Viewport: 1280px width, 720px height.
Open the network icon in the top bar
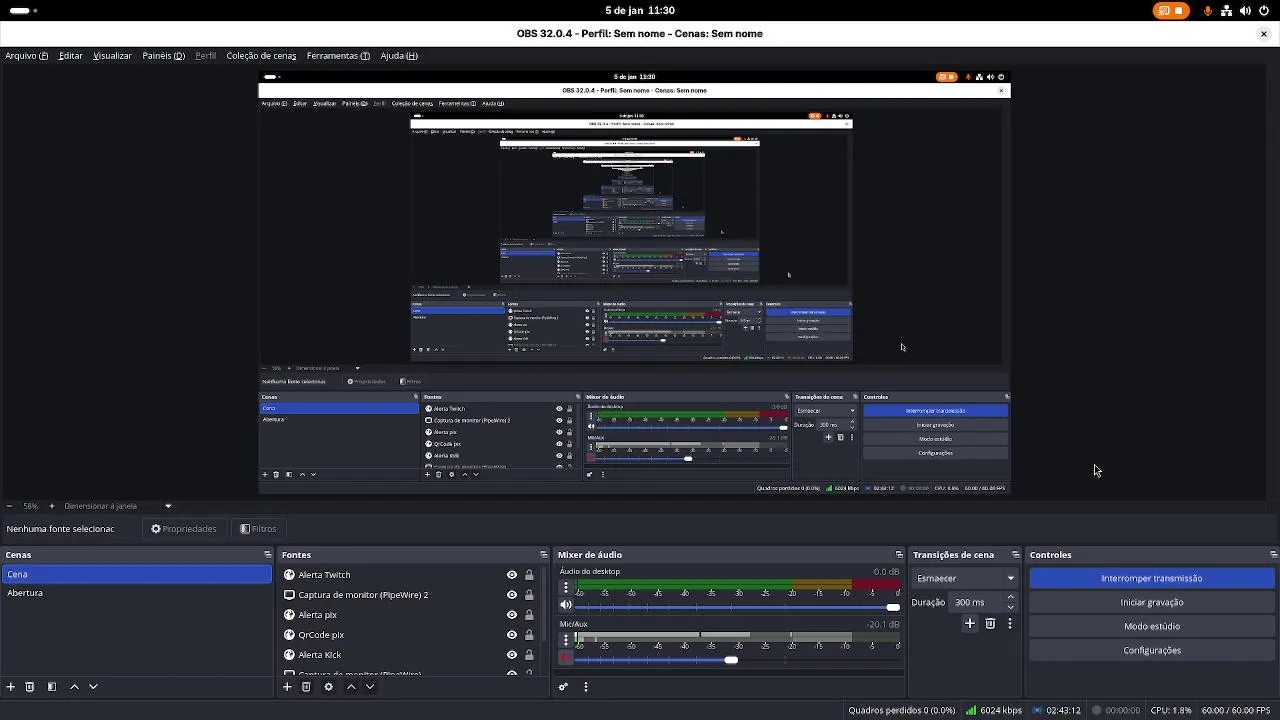pyautogui.click(x=1226, y=11)
